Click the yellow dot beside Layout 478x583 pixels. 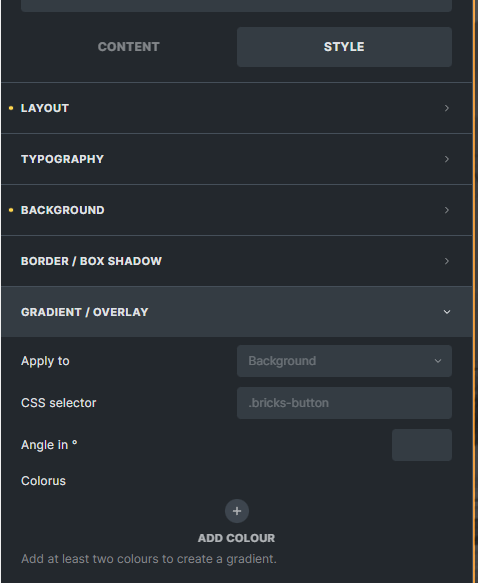[x=11, y=108]
